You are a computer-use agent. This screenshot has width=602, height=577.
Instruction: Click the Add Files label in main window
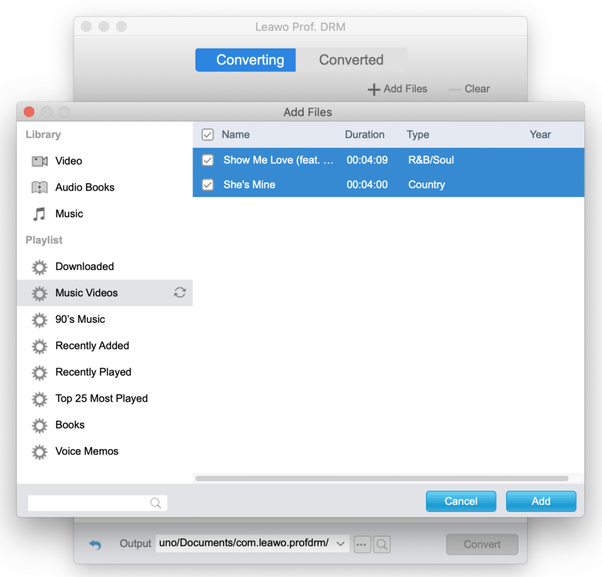tap(405, 89)
